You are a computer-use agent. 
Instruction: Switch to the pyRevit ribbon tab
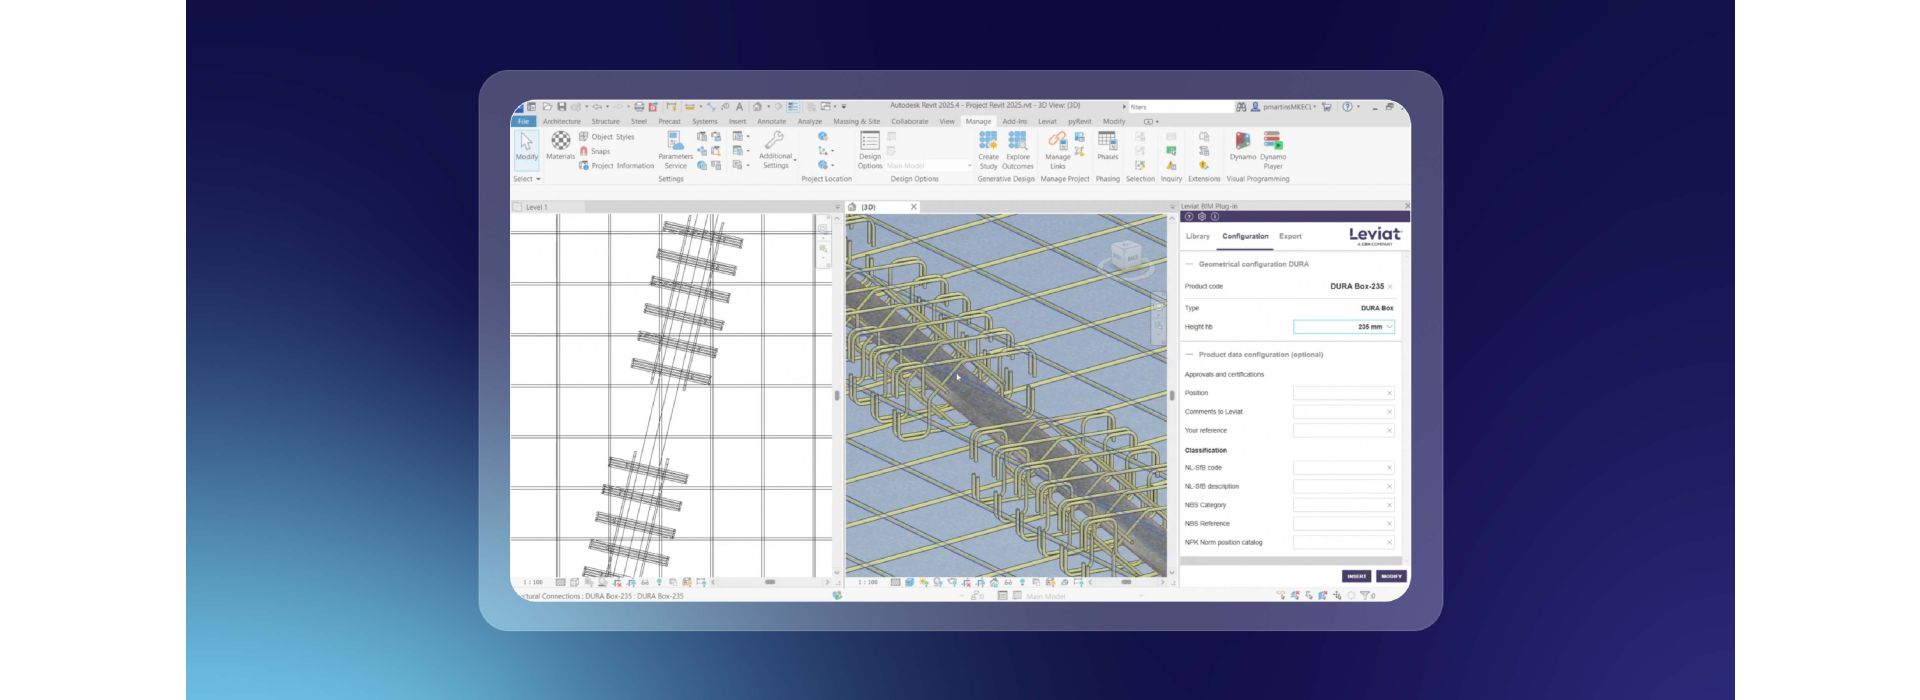(1079, 121)
